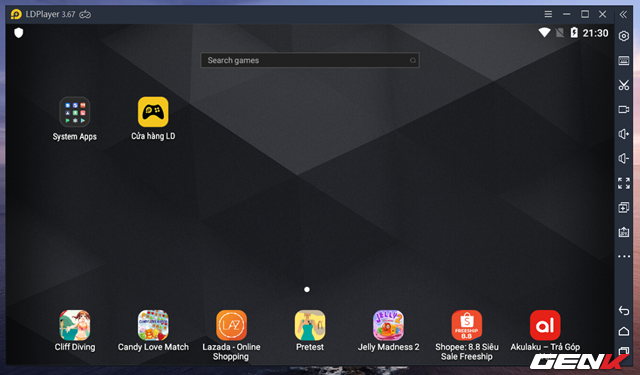Launch Cửa hàng LD store app
The height and width of the screenshot is (375, 640).
[153, 112]
